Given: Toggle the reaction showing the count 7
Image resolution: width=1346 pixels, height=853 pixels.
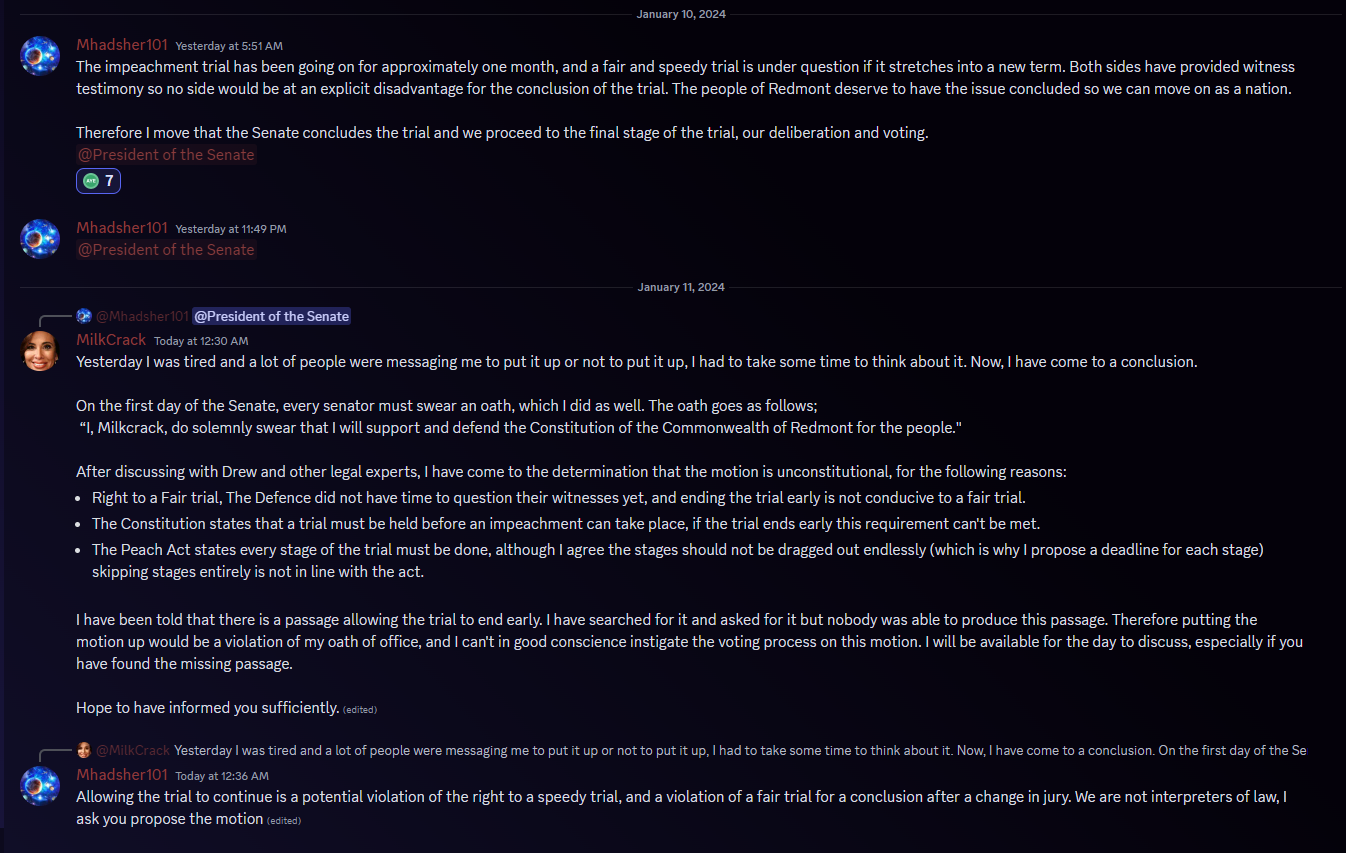Looking at the screenshot, I should [98, 181].
